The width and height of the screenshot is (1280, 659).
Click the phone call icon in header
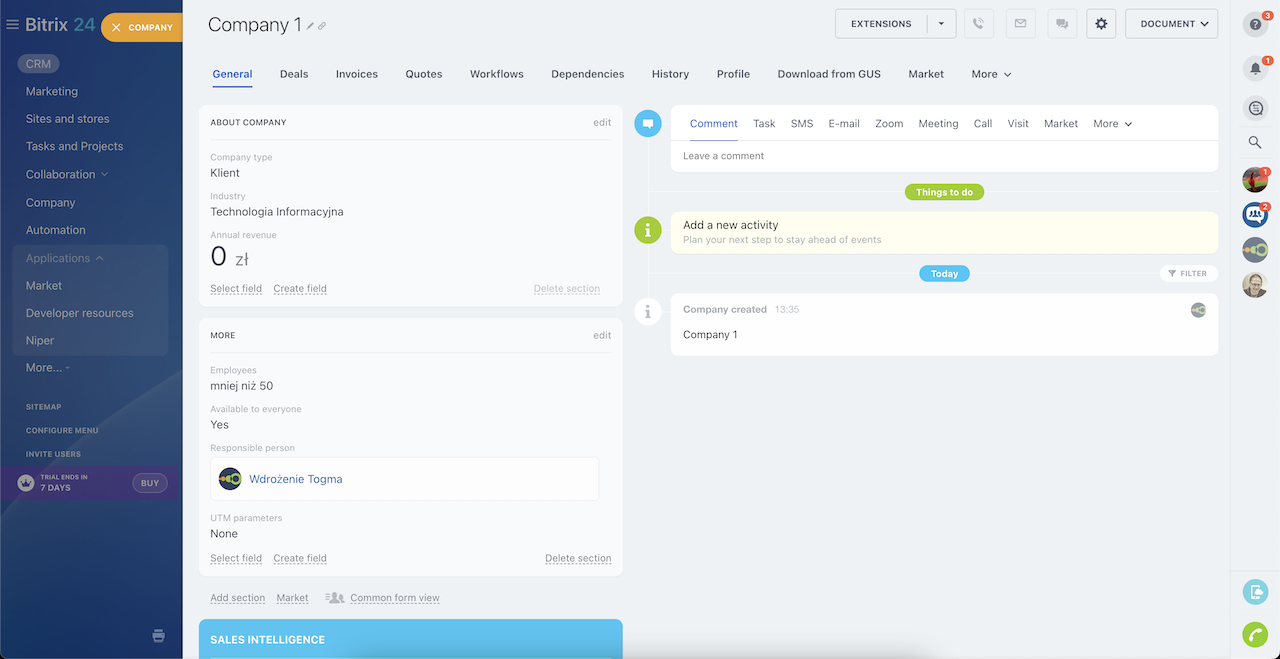[x=979, y=24]
